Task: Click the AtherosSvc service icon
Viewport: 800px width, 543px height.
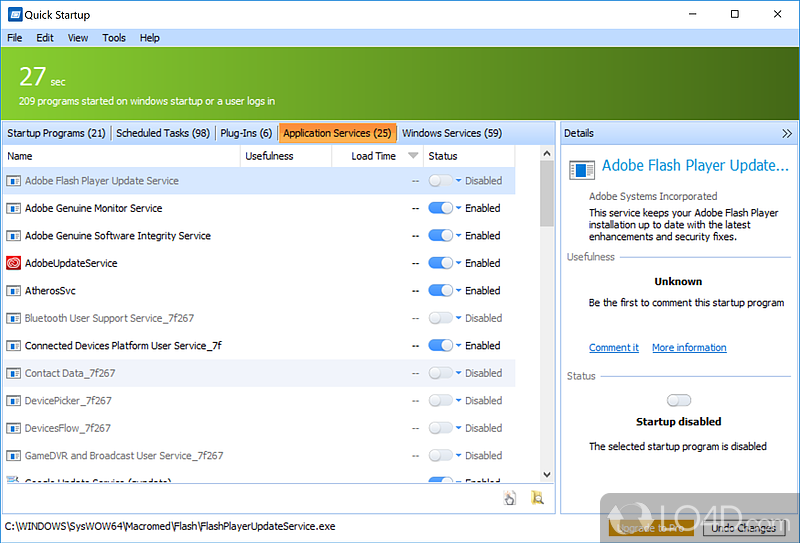Action: tap(14, 291)
